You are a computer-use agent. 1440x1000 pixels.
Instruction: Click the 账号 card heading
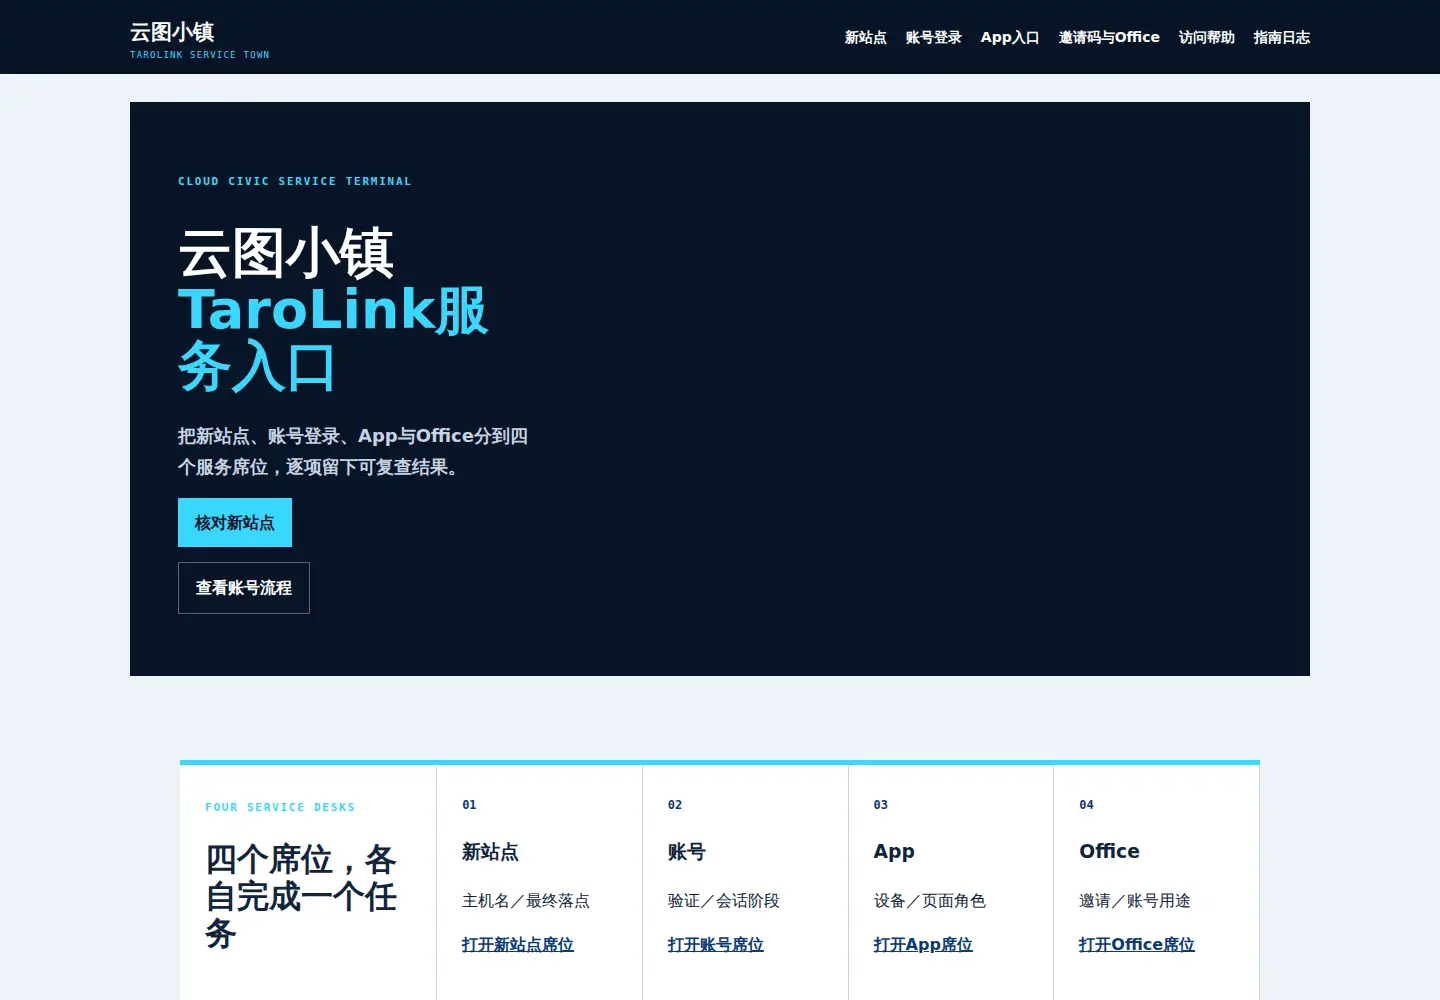click(687, 852)
